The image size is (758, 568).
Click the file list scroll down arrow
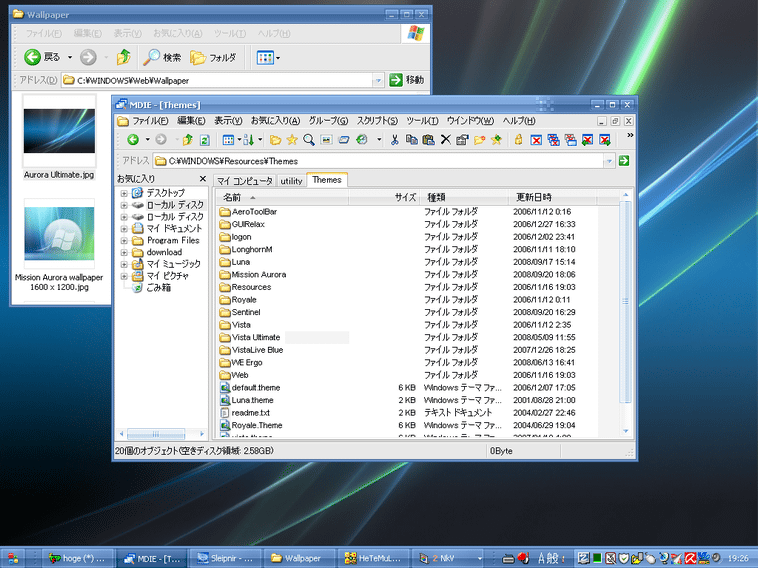coord(626,431)
